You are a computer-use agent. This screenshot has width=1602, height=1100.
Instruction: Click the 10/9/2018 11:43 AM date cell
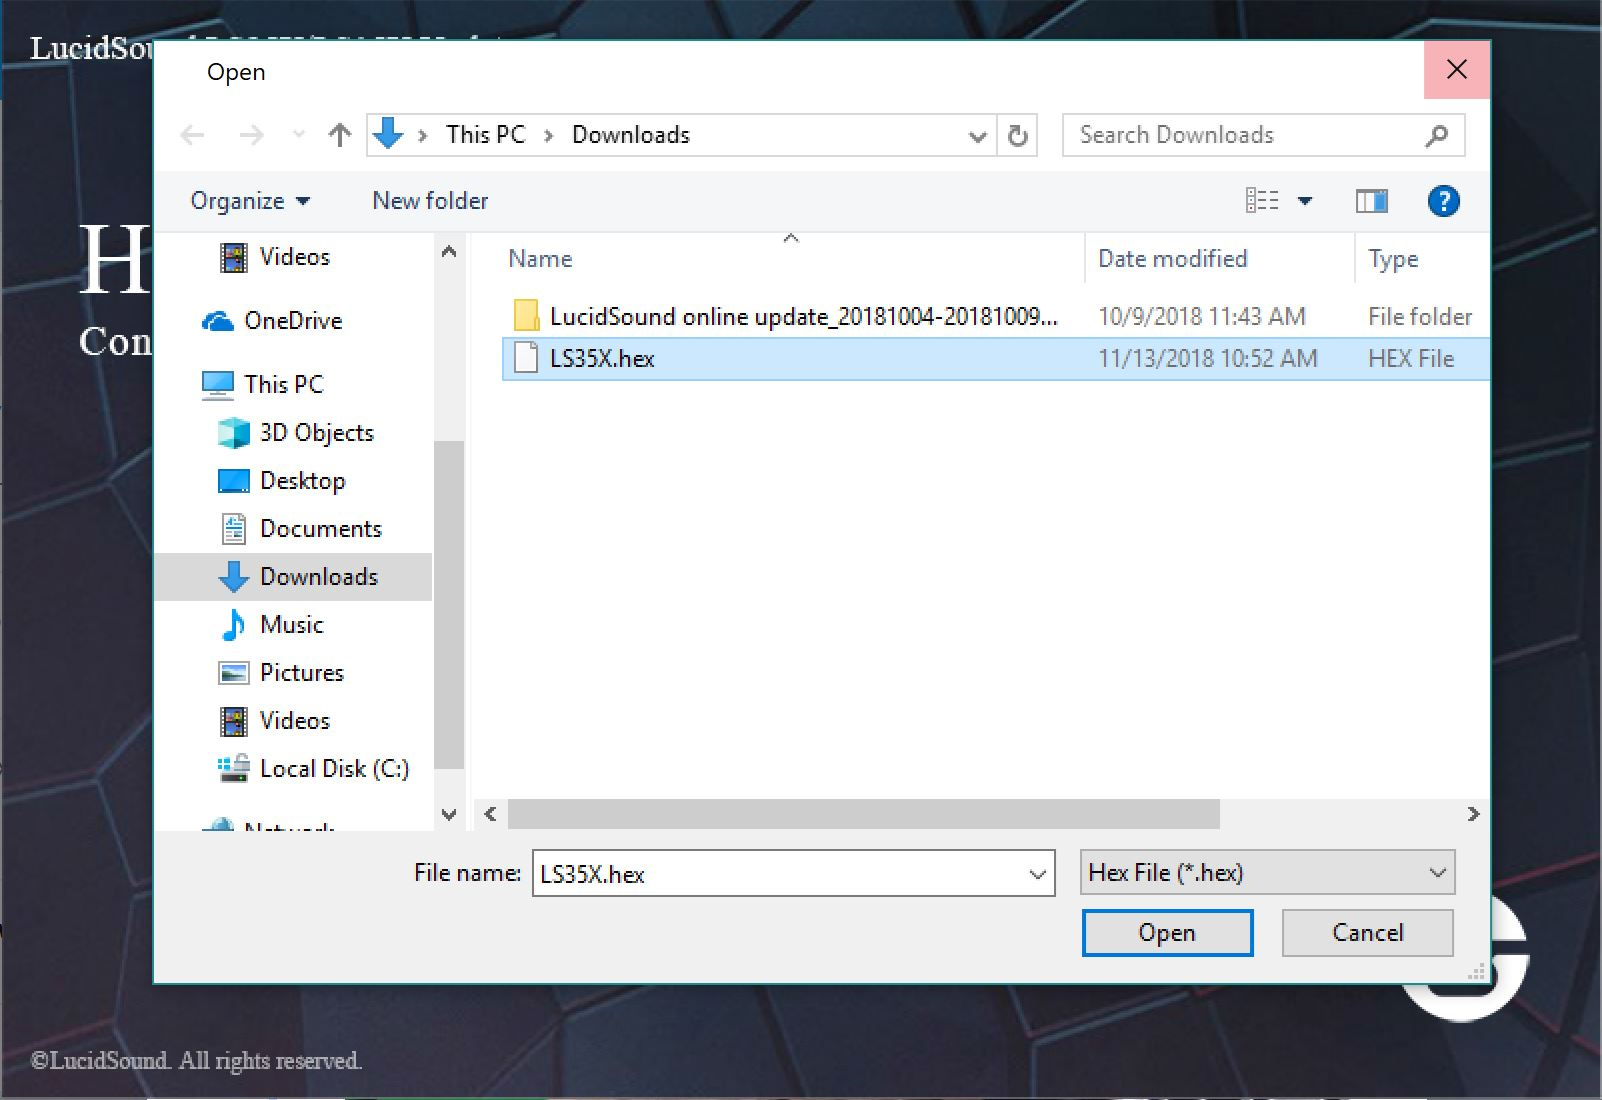click(1202, 317)
